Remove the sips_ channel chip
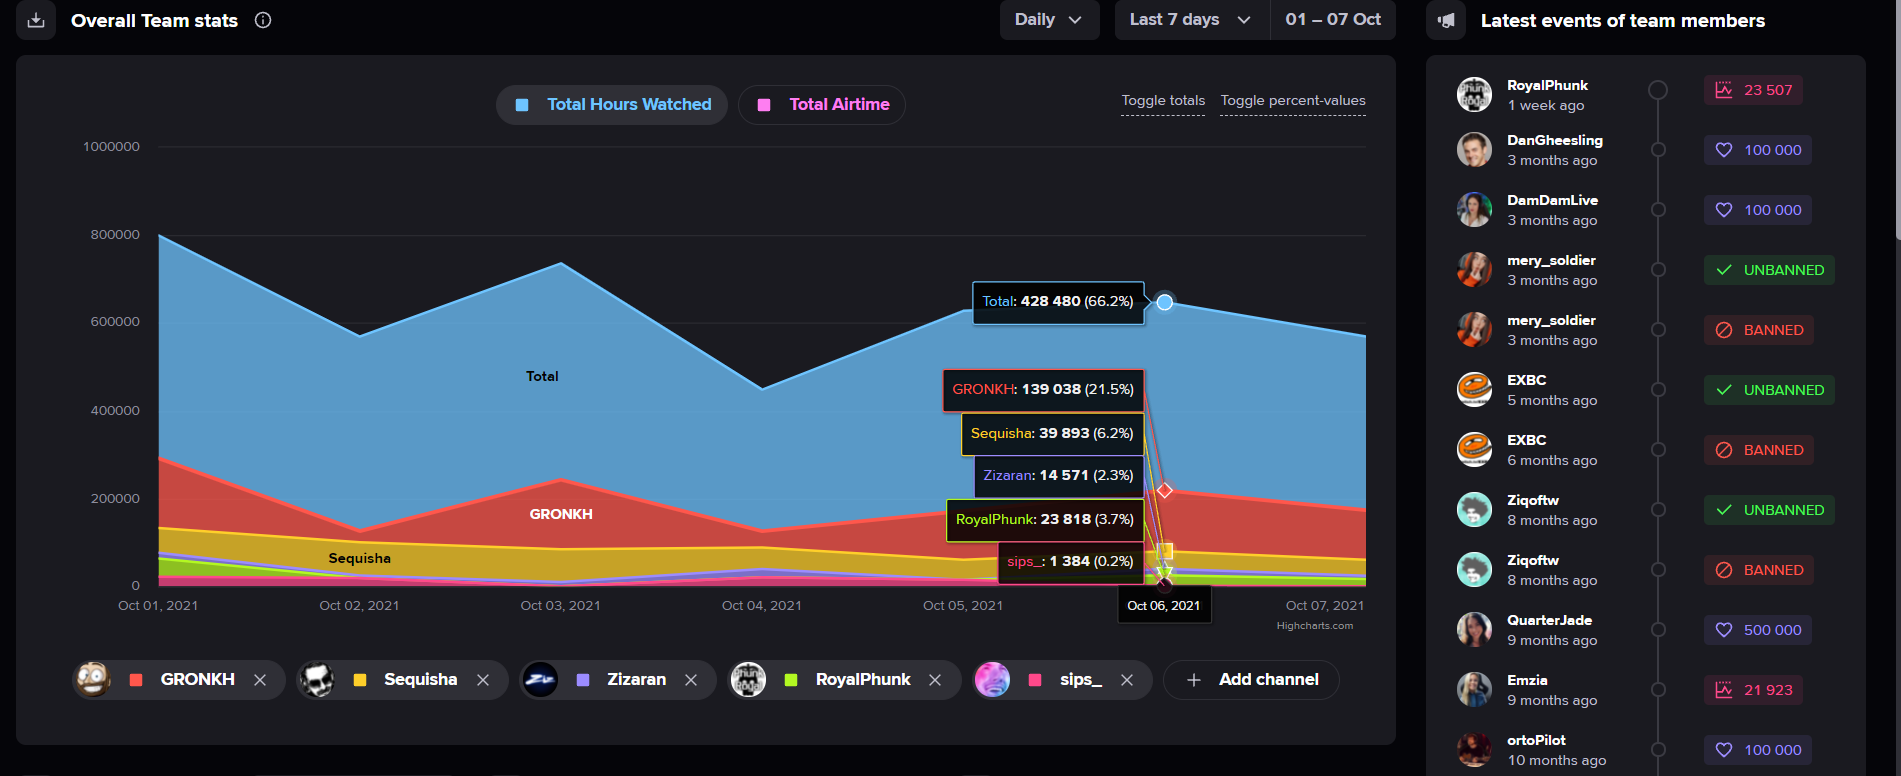 pyautogui.click(x=1127, y=680)
